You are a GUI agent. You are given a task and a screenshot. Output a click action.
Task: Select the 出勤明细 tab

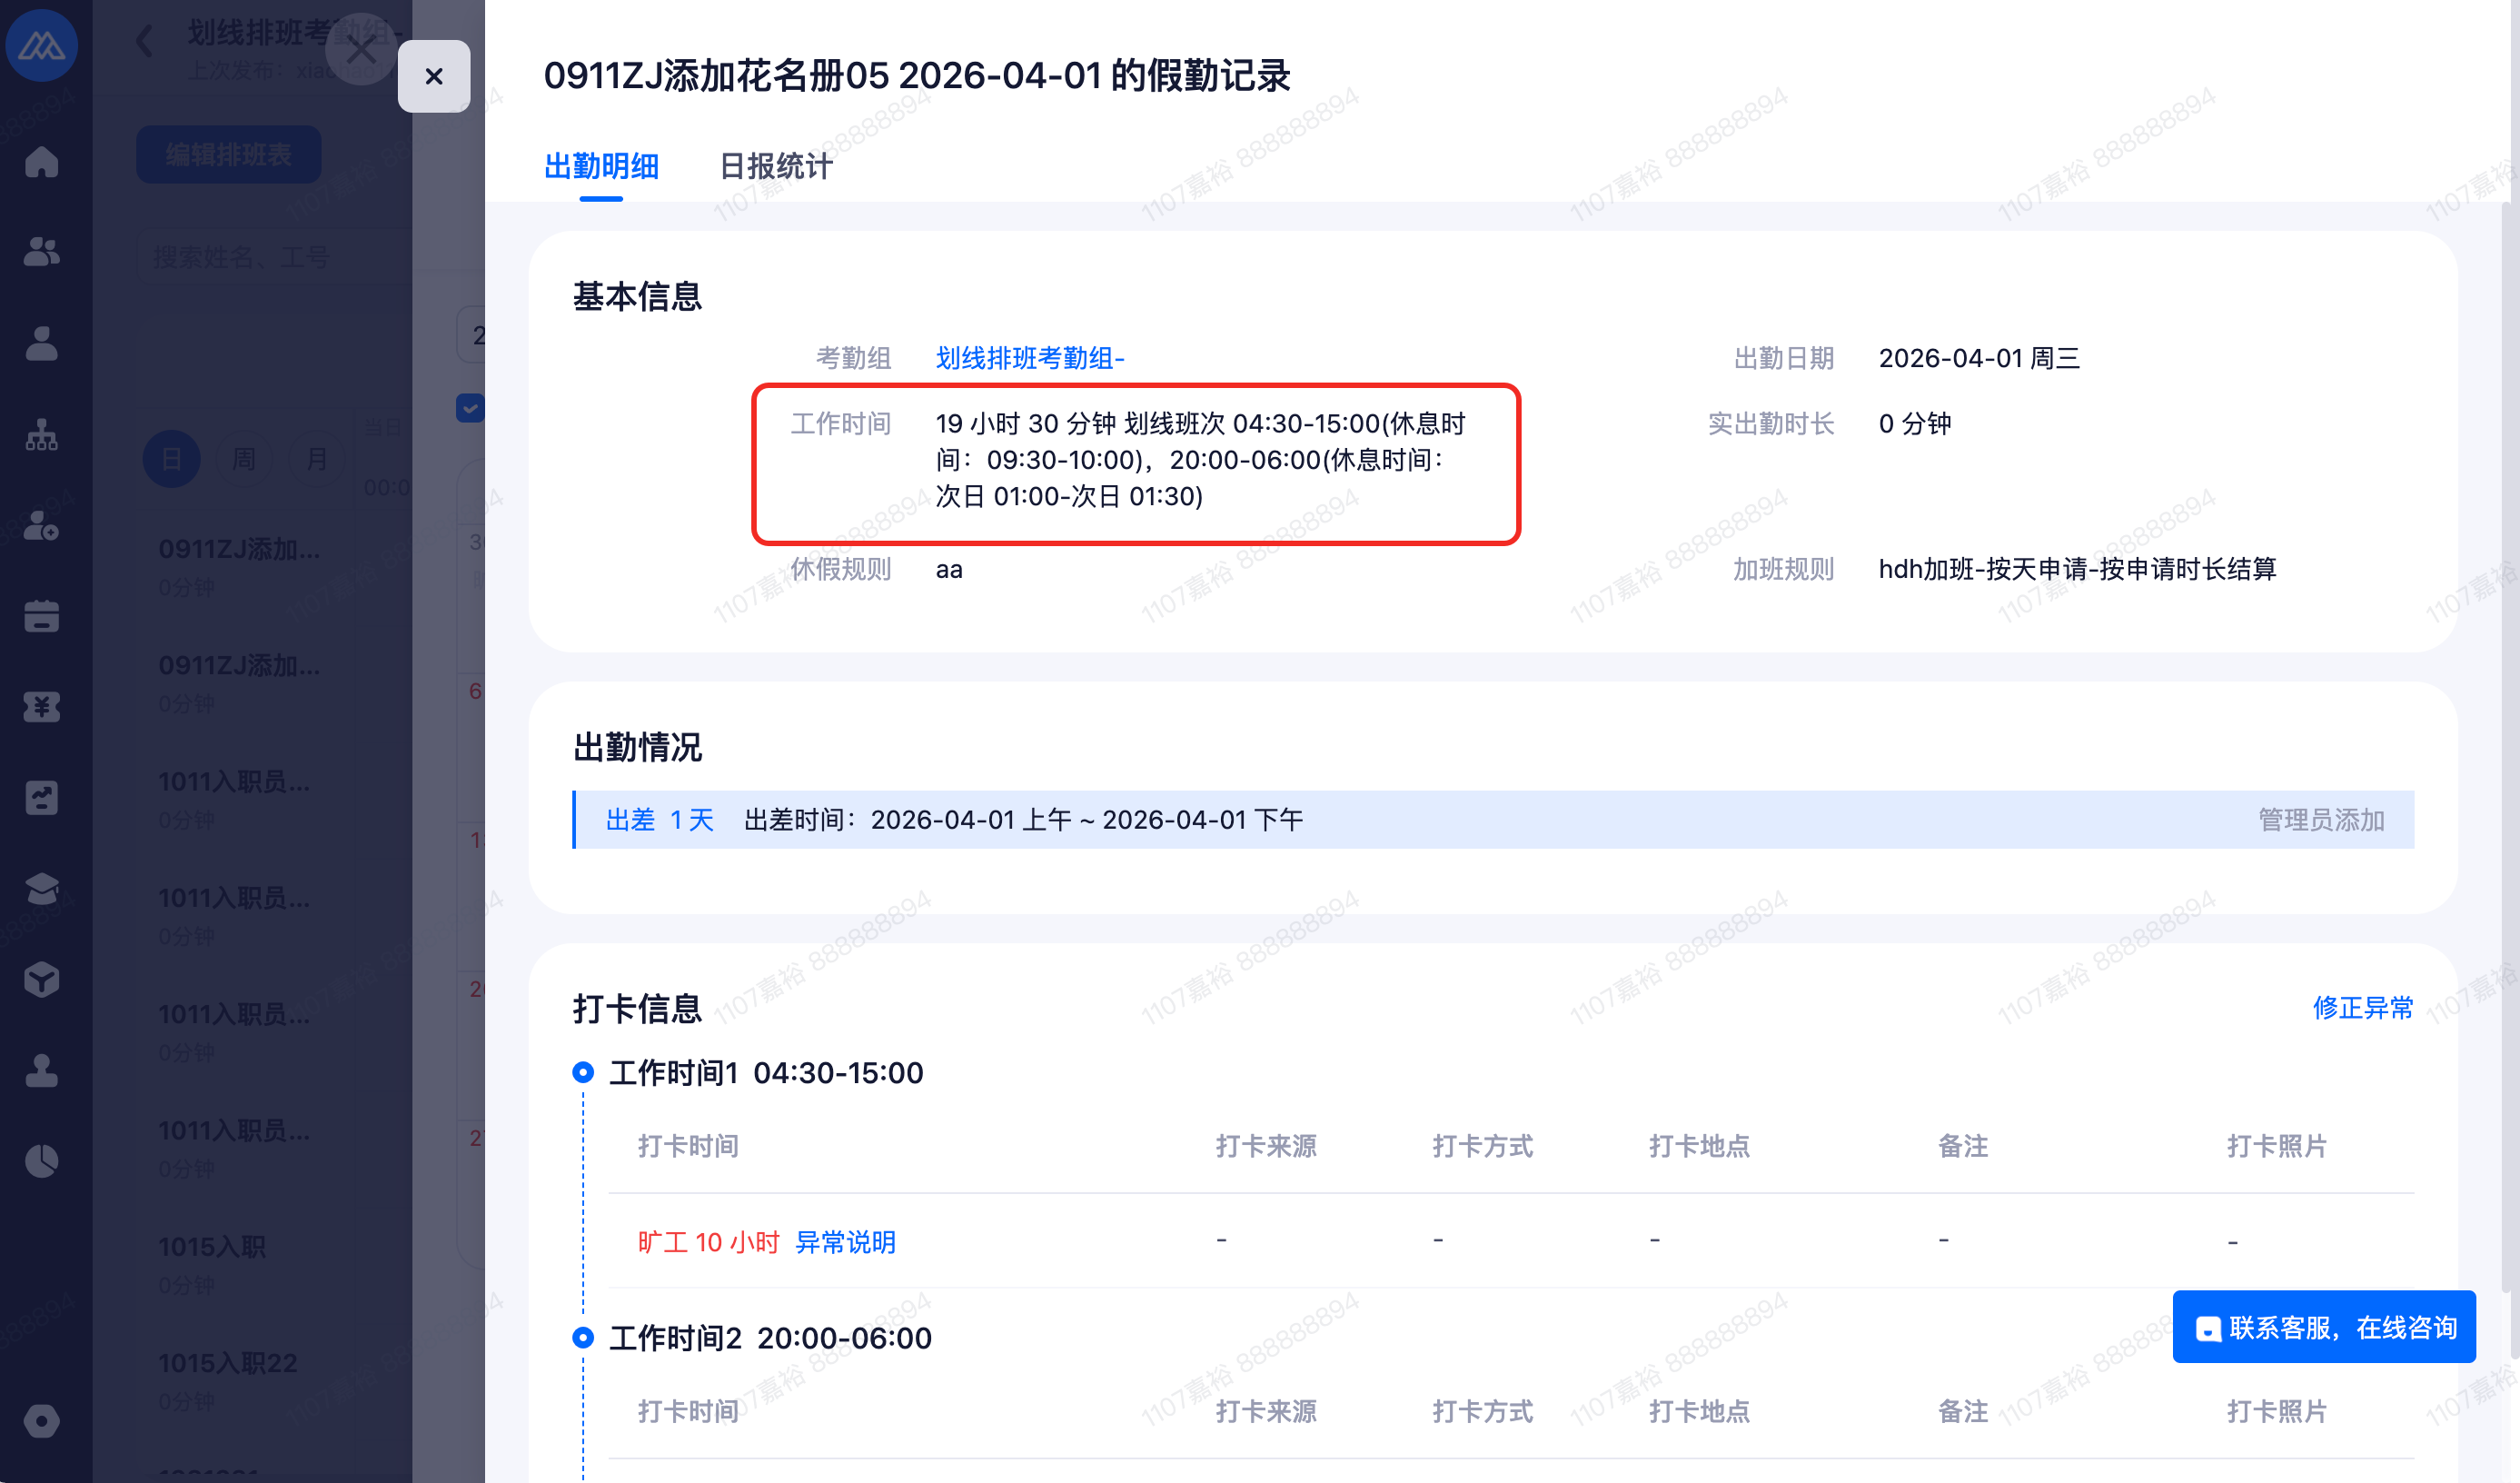coord(601,166)
